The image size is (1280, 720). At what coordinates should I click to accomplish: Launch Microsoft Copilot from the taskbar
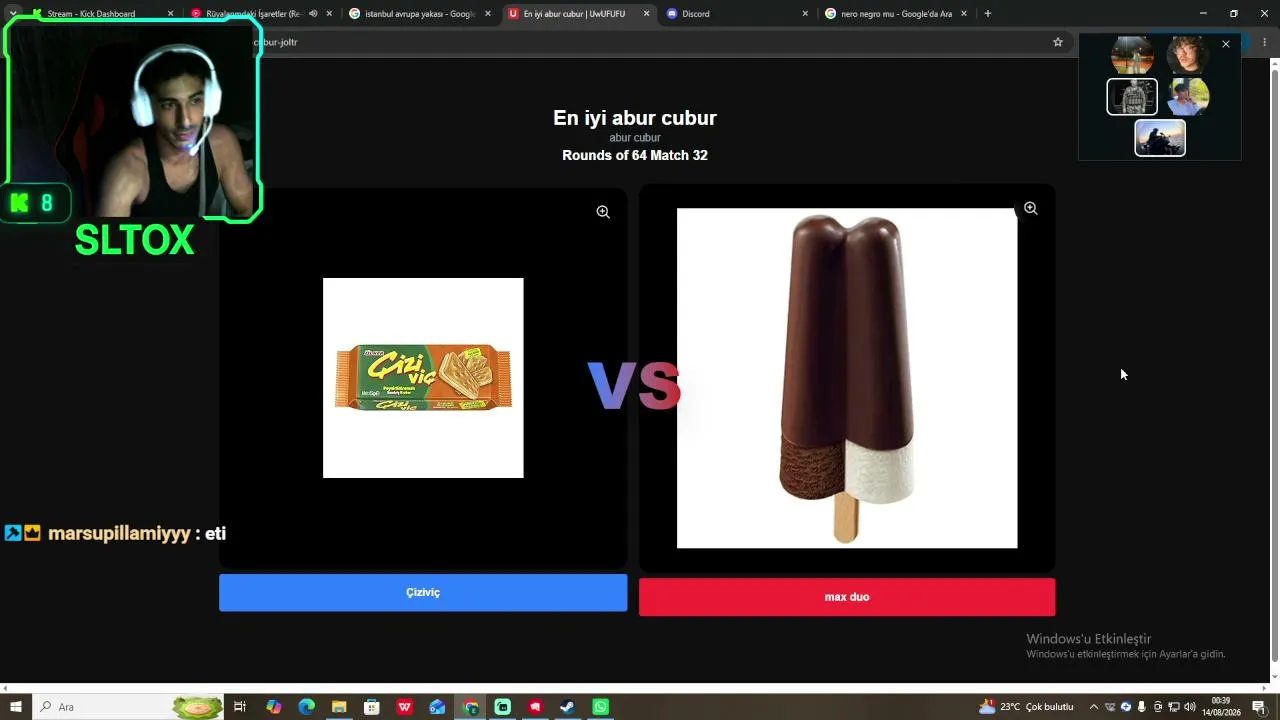(x=274, y=707)
